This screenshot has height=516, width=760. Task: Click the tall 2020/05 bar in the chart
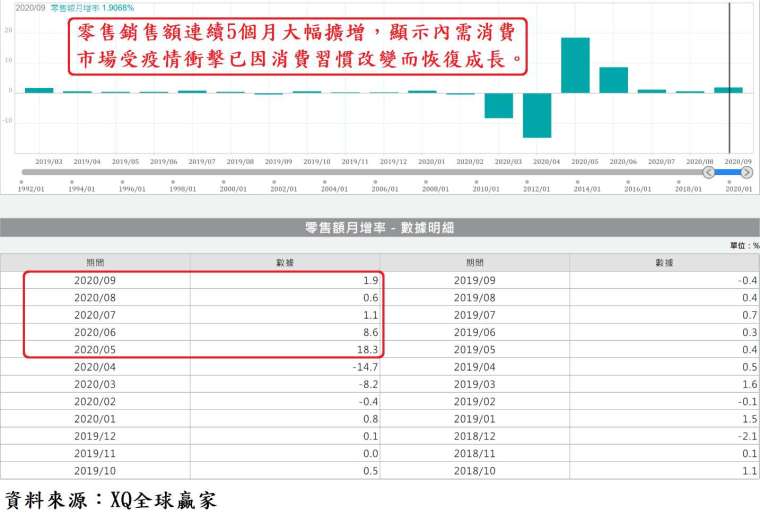pyautogui.click(x=575, y=65)
